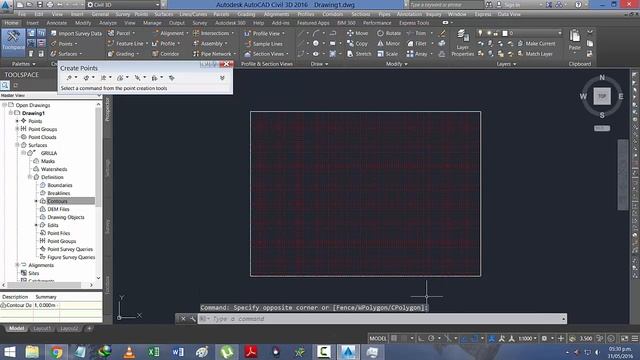The image size is (640, 360).
Task: Open the Windows Start menu
Action: pos(9,352)
